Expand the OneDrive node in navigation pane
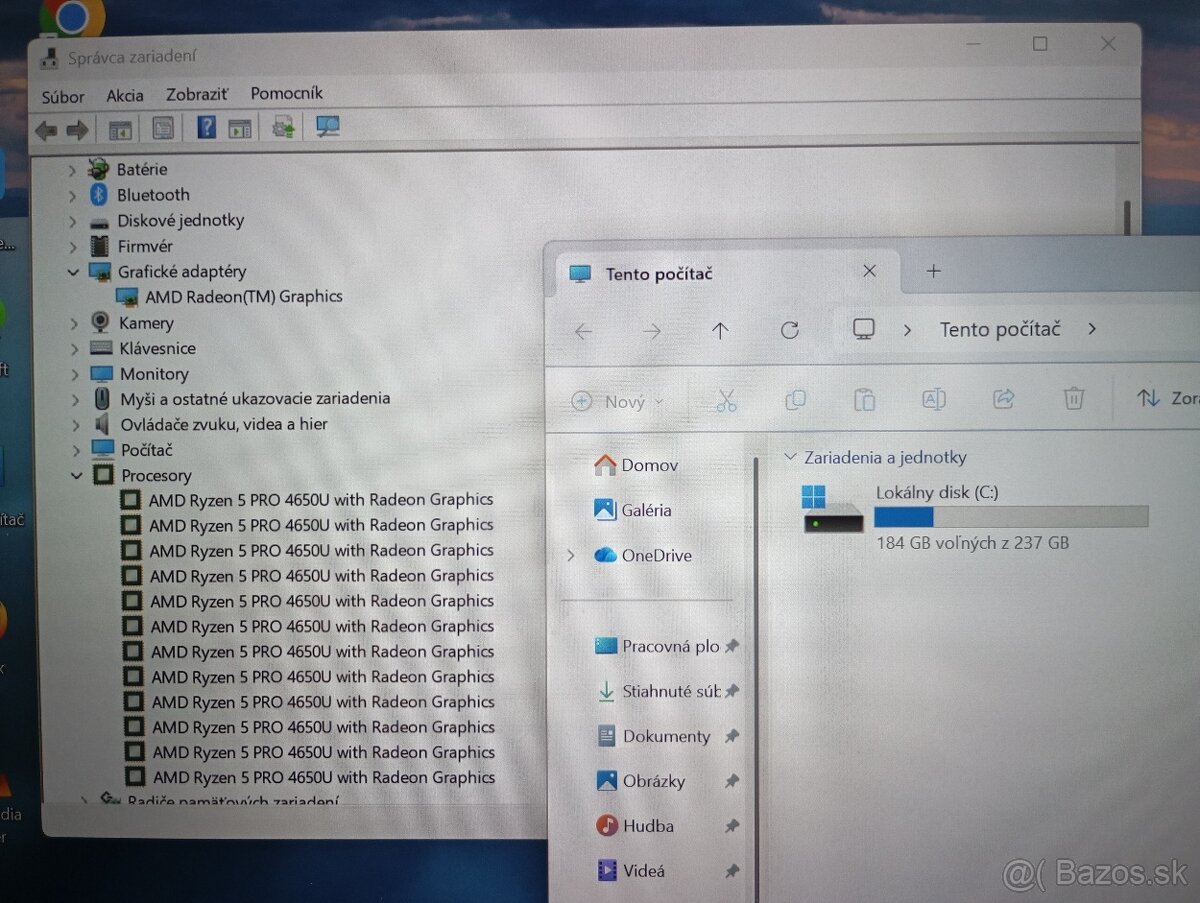 coord(571,555)
